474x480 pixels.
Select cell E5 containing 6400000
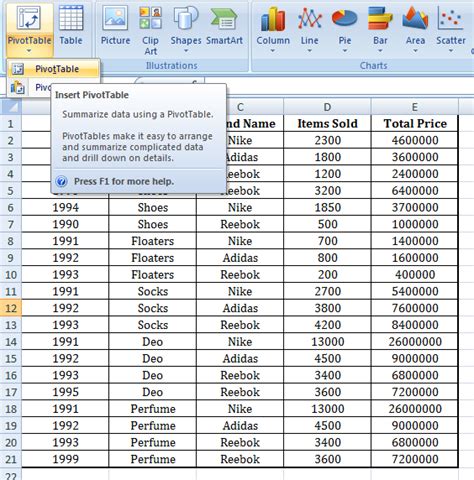pos(415,191)
